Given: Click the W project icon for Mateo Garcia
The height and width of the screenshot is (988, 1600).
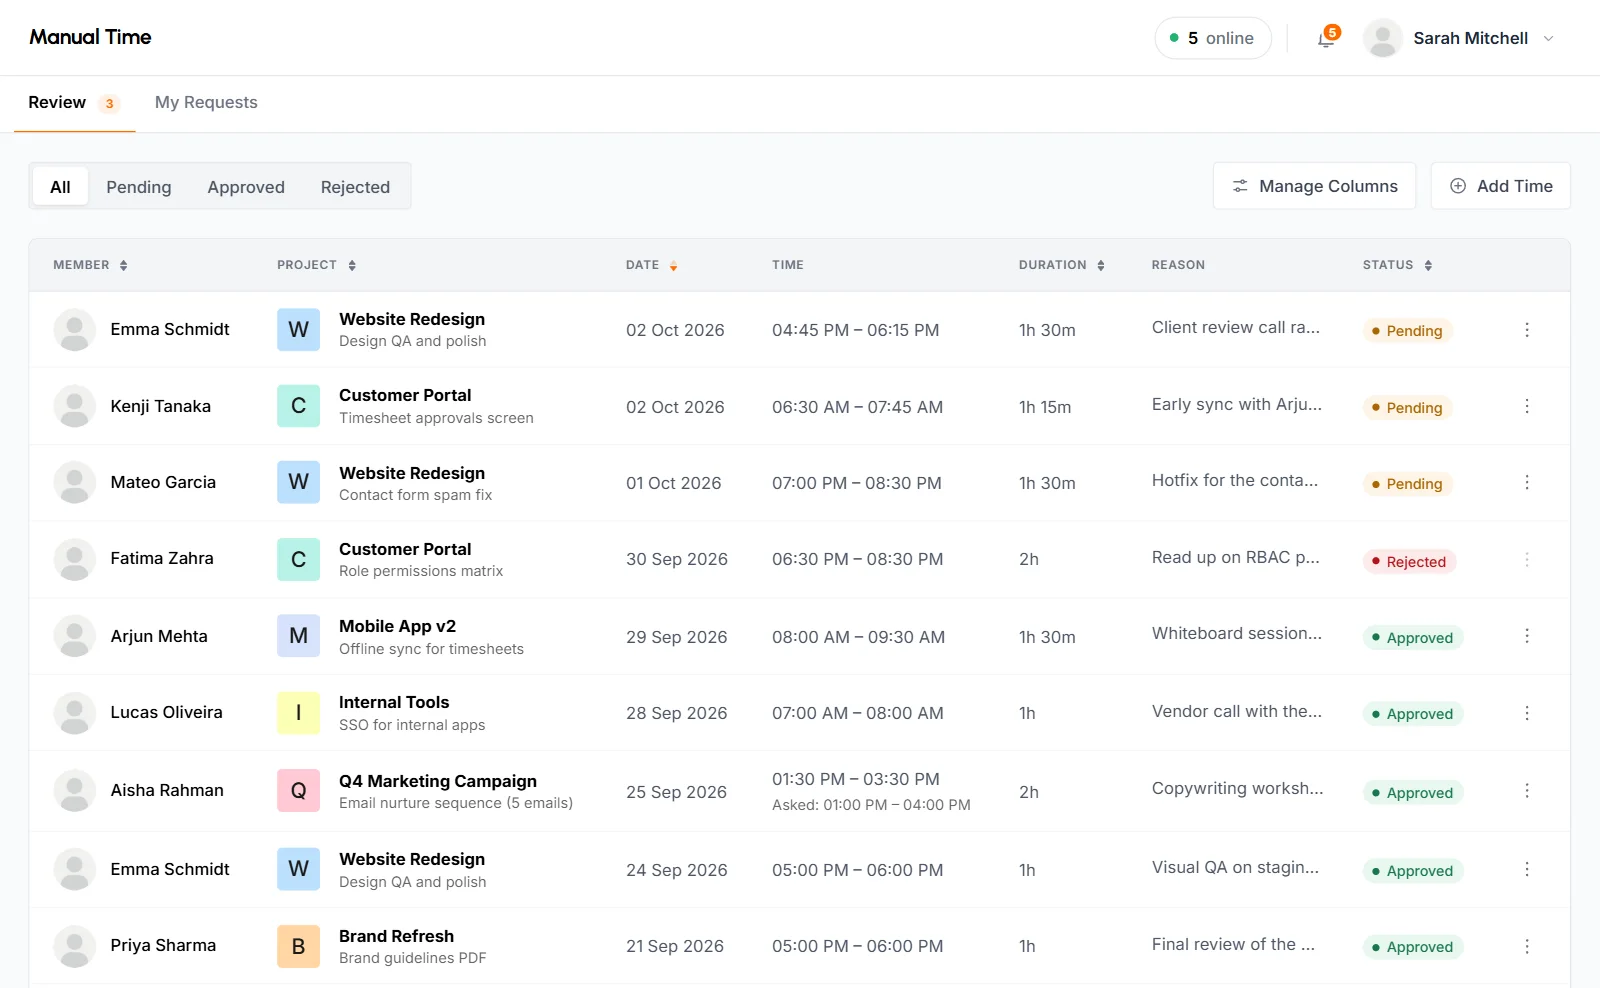Looking at the screenshot, I should pos(298,482).
